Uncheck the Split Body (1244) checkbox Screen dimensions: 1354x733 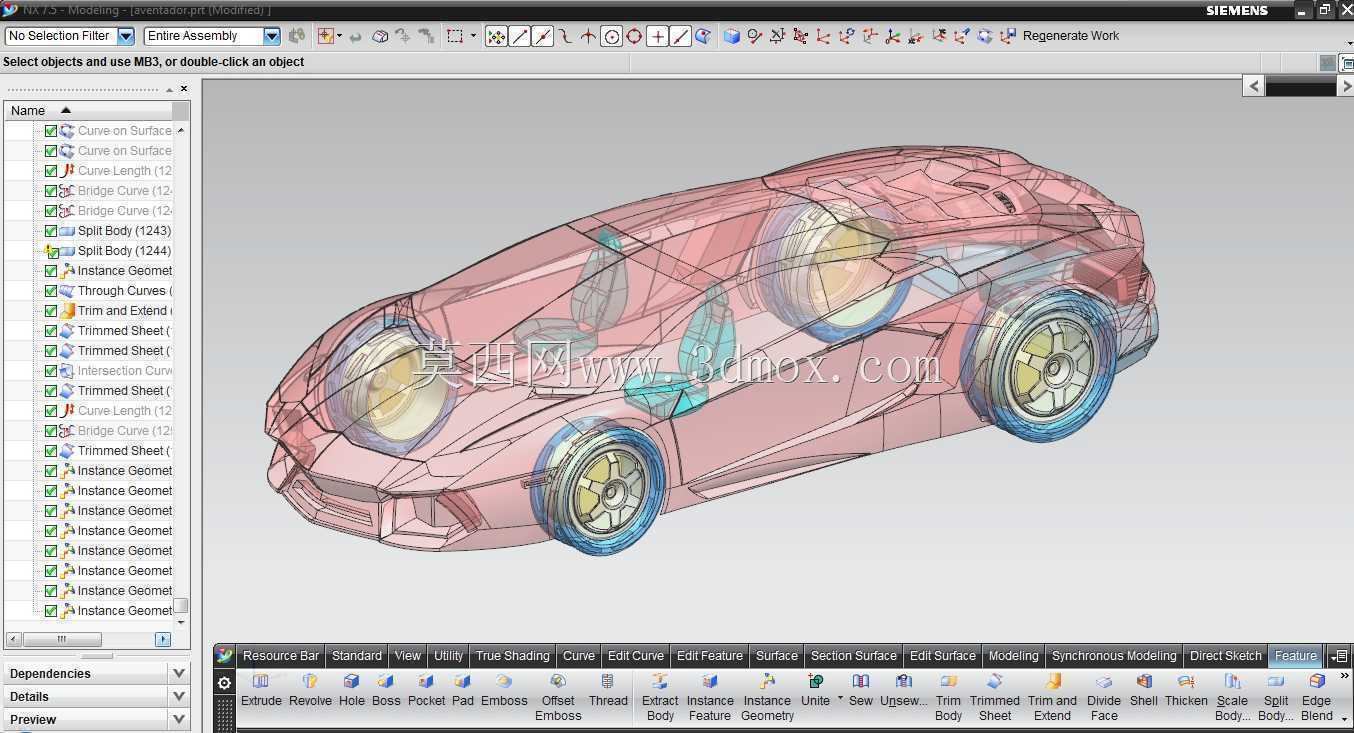(x=51, y=251)
